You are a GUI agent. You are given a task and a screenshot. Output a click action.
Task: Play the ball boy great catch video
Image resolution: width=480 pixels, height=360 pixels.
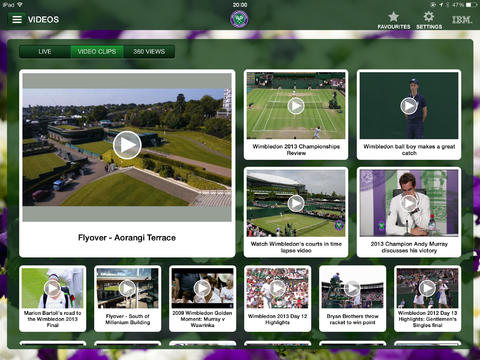[409, 106]
